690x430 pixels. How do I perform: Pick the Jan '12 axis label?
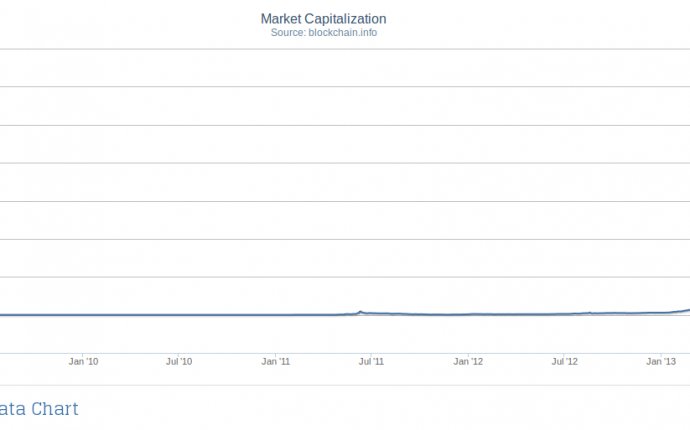(x=468, y=361)
